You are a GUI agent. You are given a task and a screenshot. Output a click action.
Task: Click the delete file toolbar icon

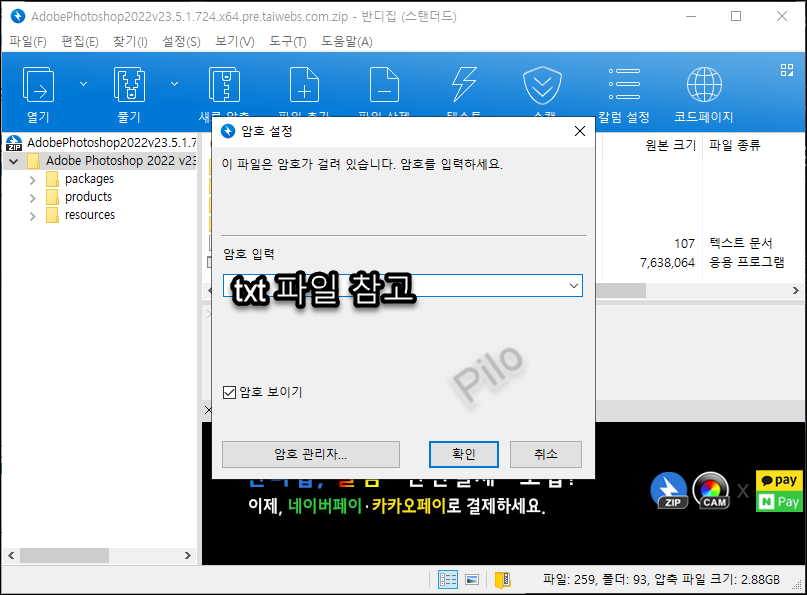coord(384,85)
